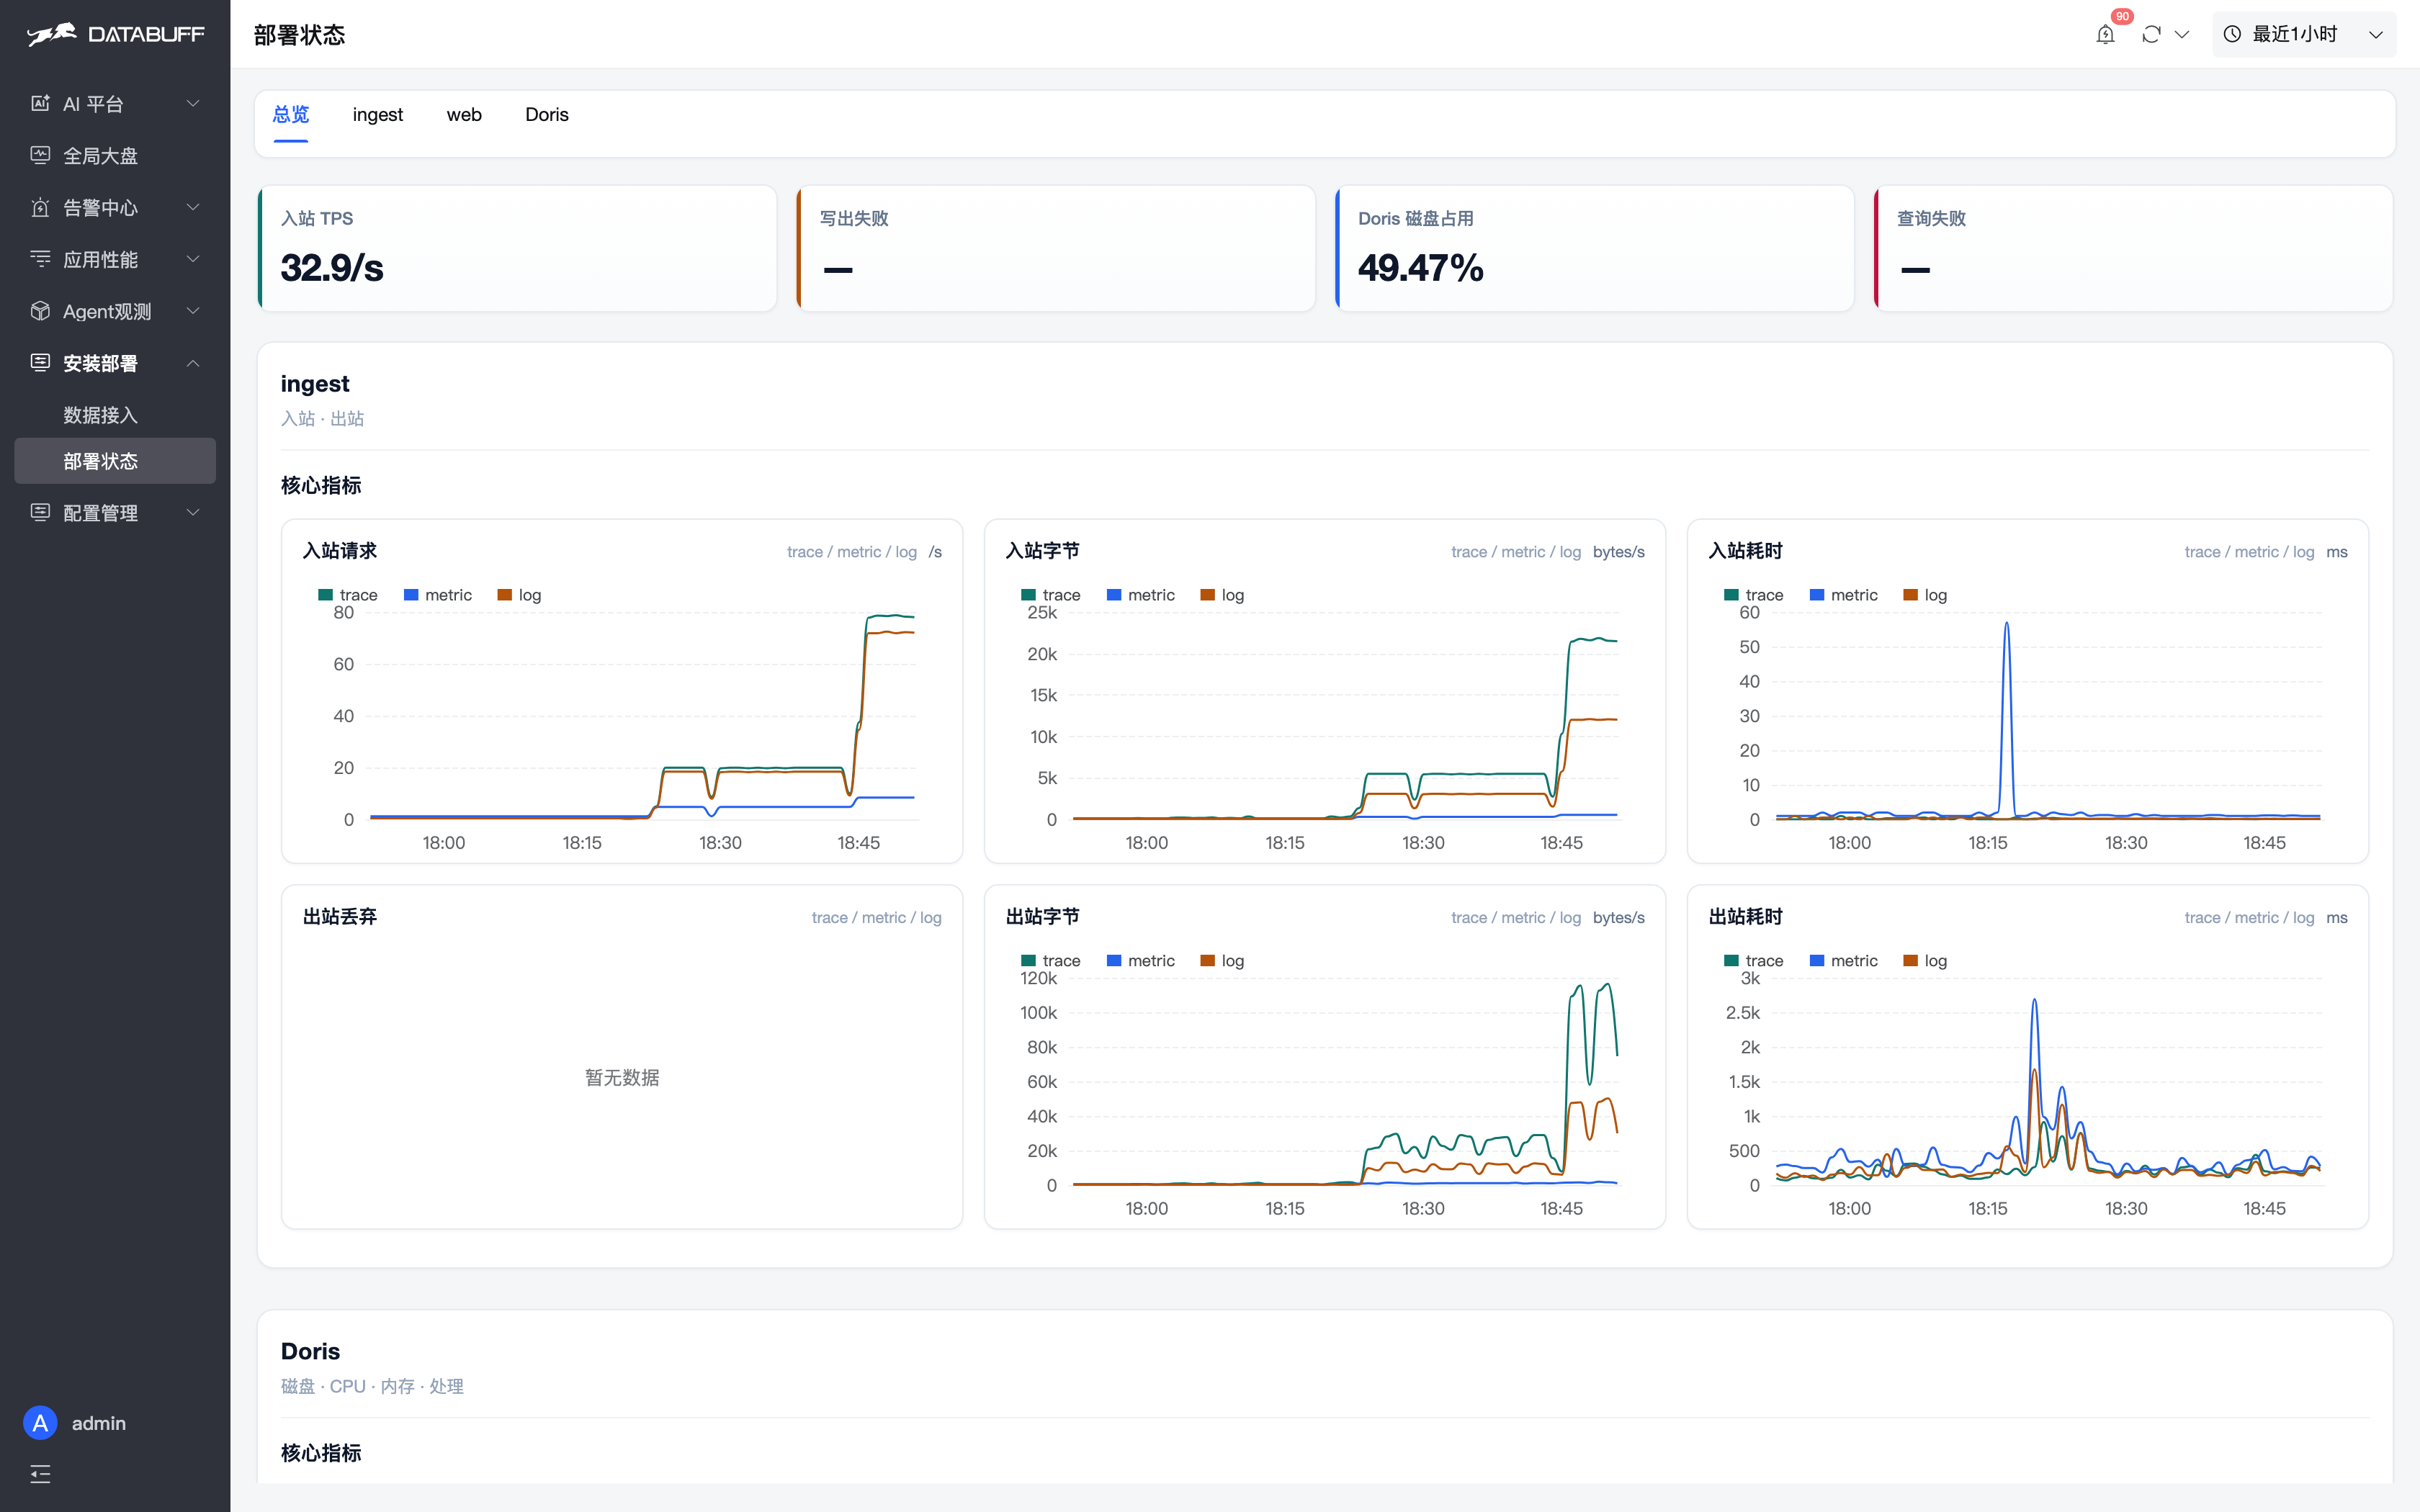2420x1512 pixels.
Task: Open the refresh interval dropdown arrow
Action: point(2182,35)
